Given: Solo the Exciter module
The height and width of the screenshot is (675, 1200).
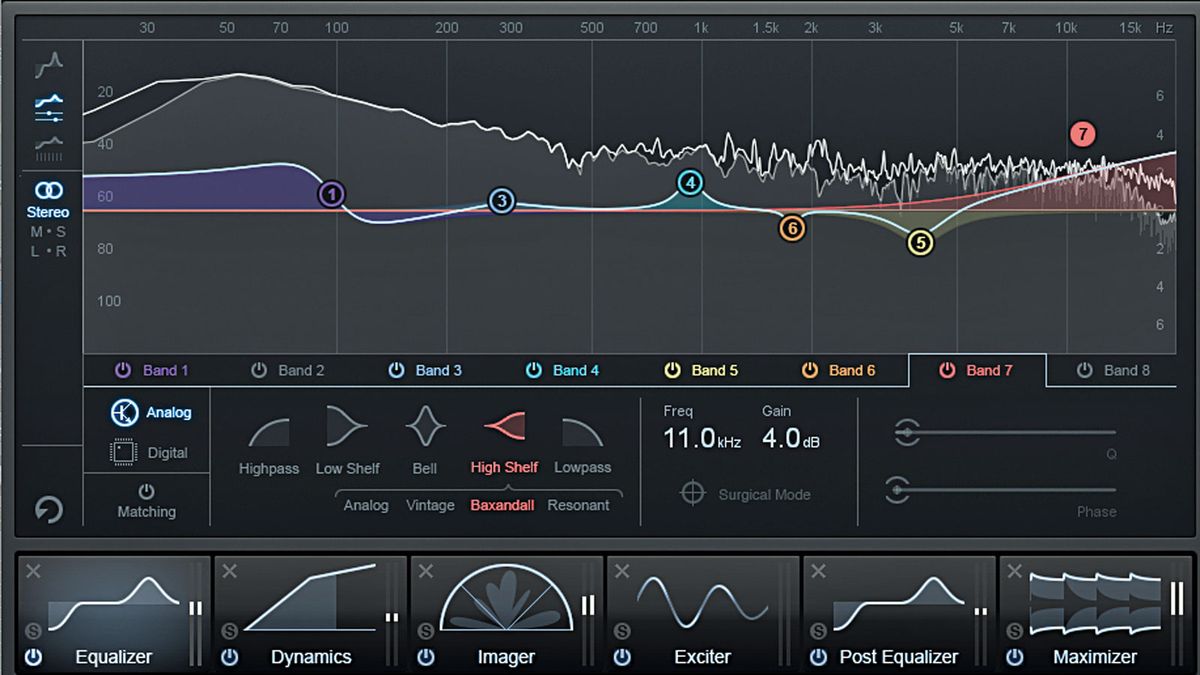Looking at the screenshot, I should [x=622, y=631].
